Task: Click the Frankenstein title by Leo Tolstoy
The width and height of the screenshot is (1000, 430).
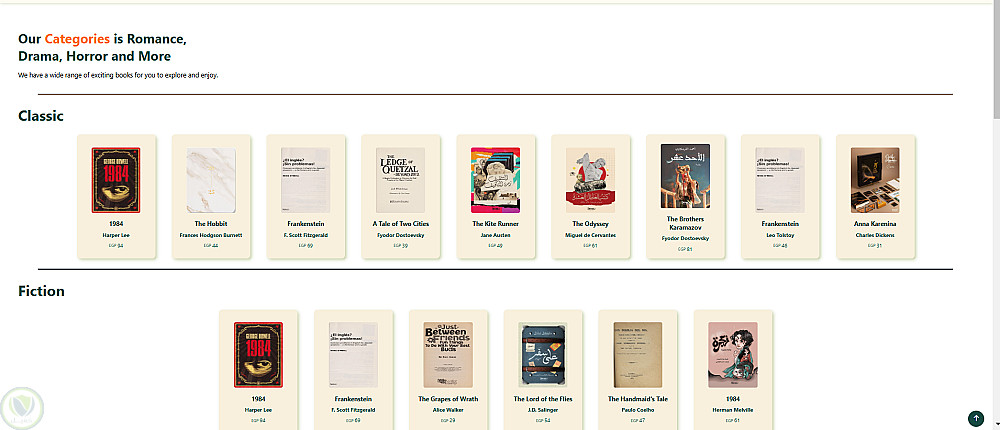Action: coord(780,224)
